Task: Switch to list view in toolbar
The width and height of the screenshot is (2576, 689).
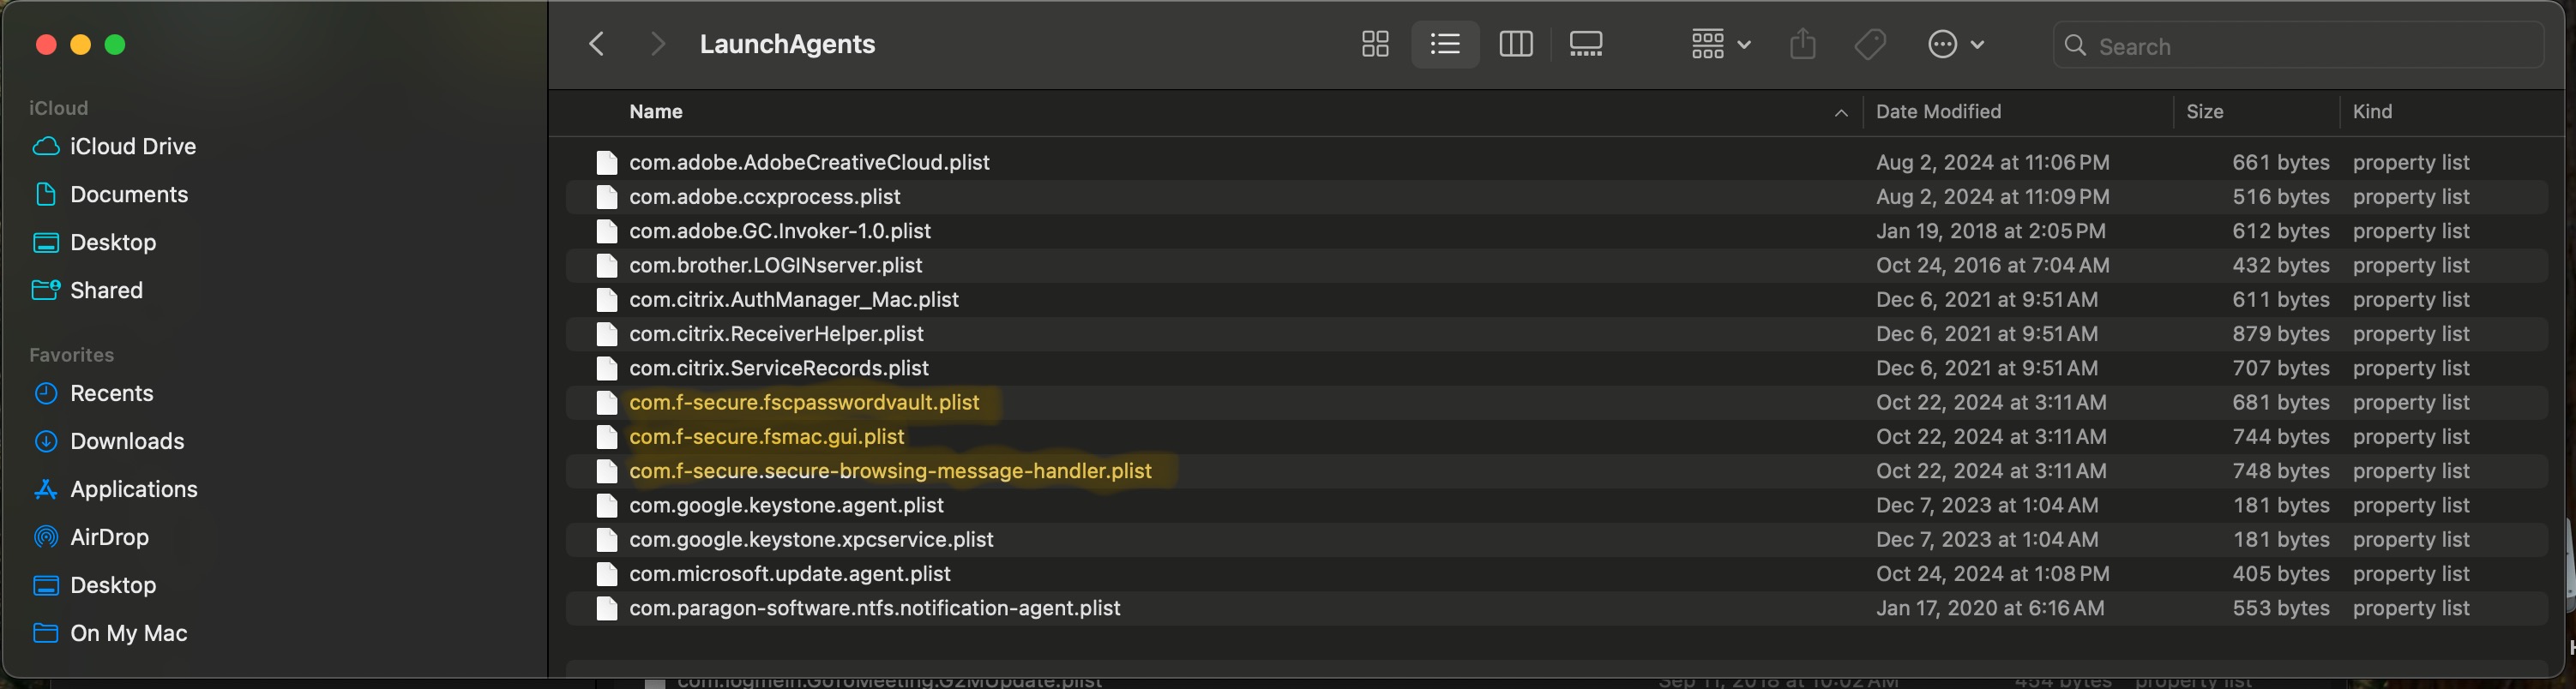Action: pos(1445,45)
